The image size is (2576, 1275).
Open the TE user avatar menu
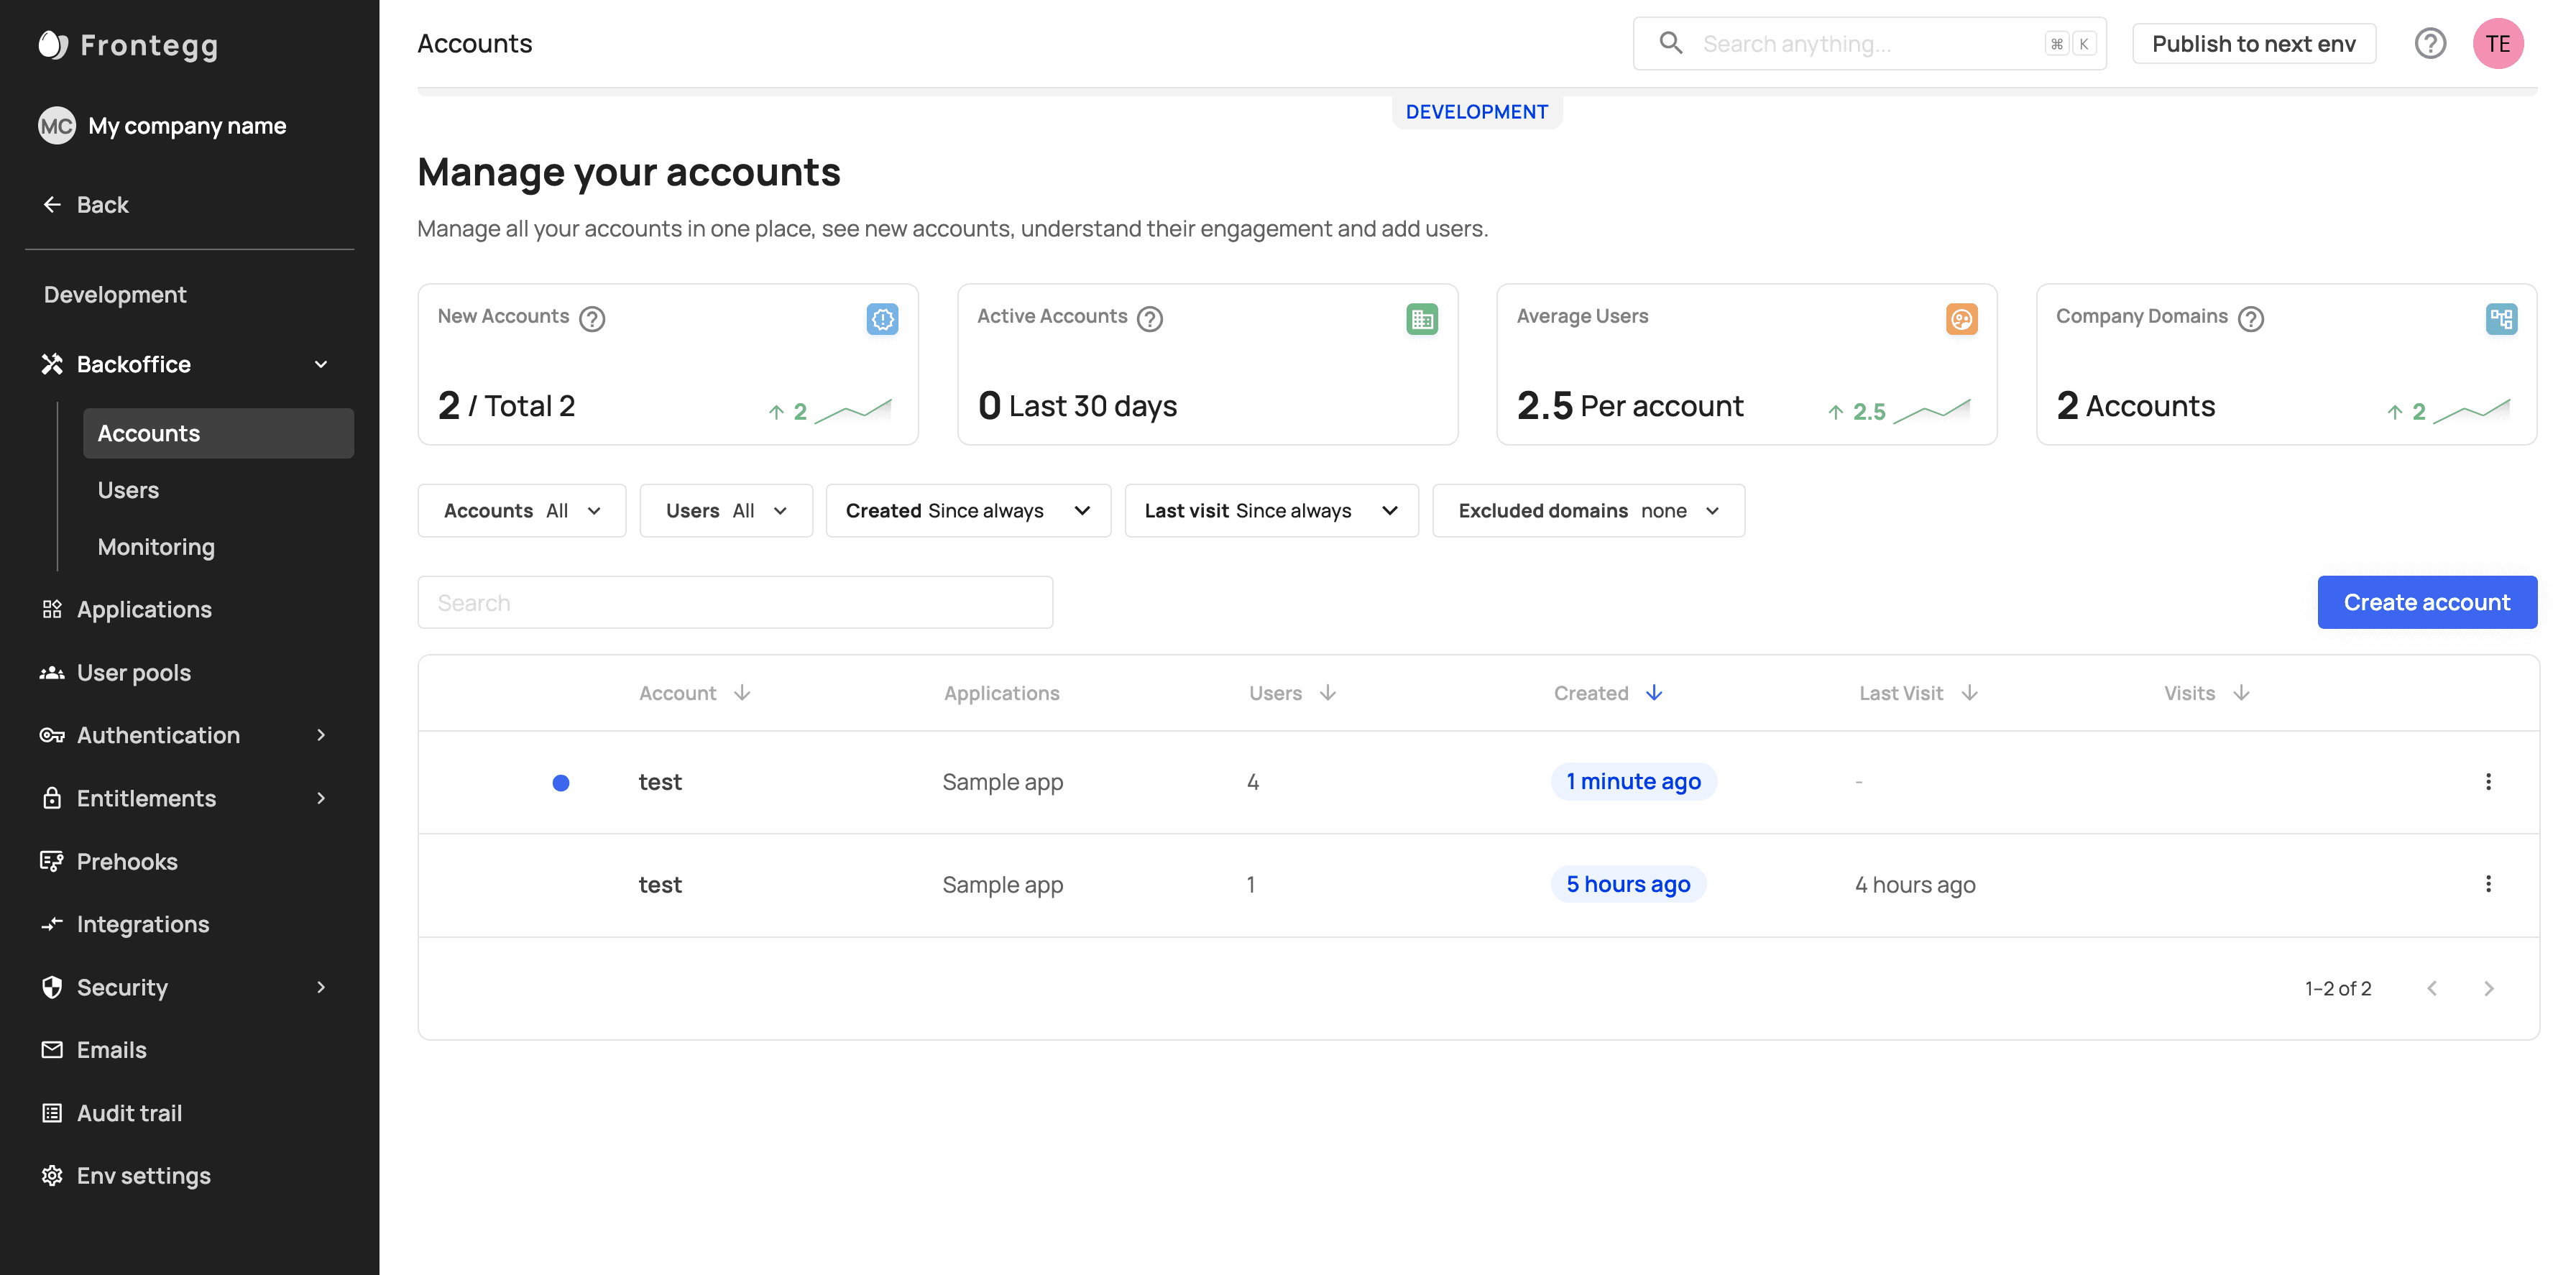coord(2498,44)
